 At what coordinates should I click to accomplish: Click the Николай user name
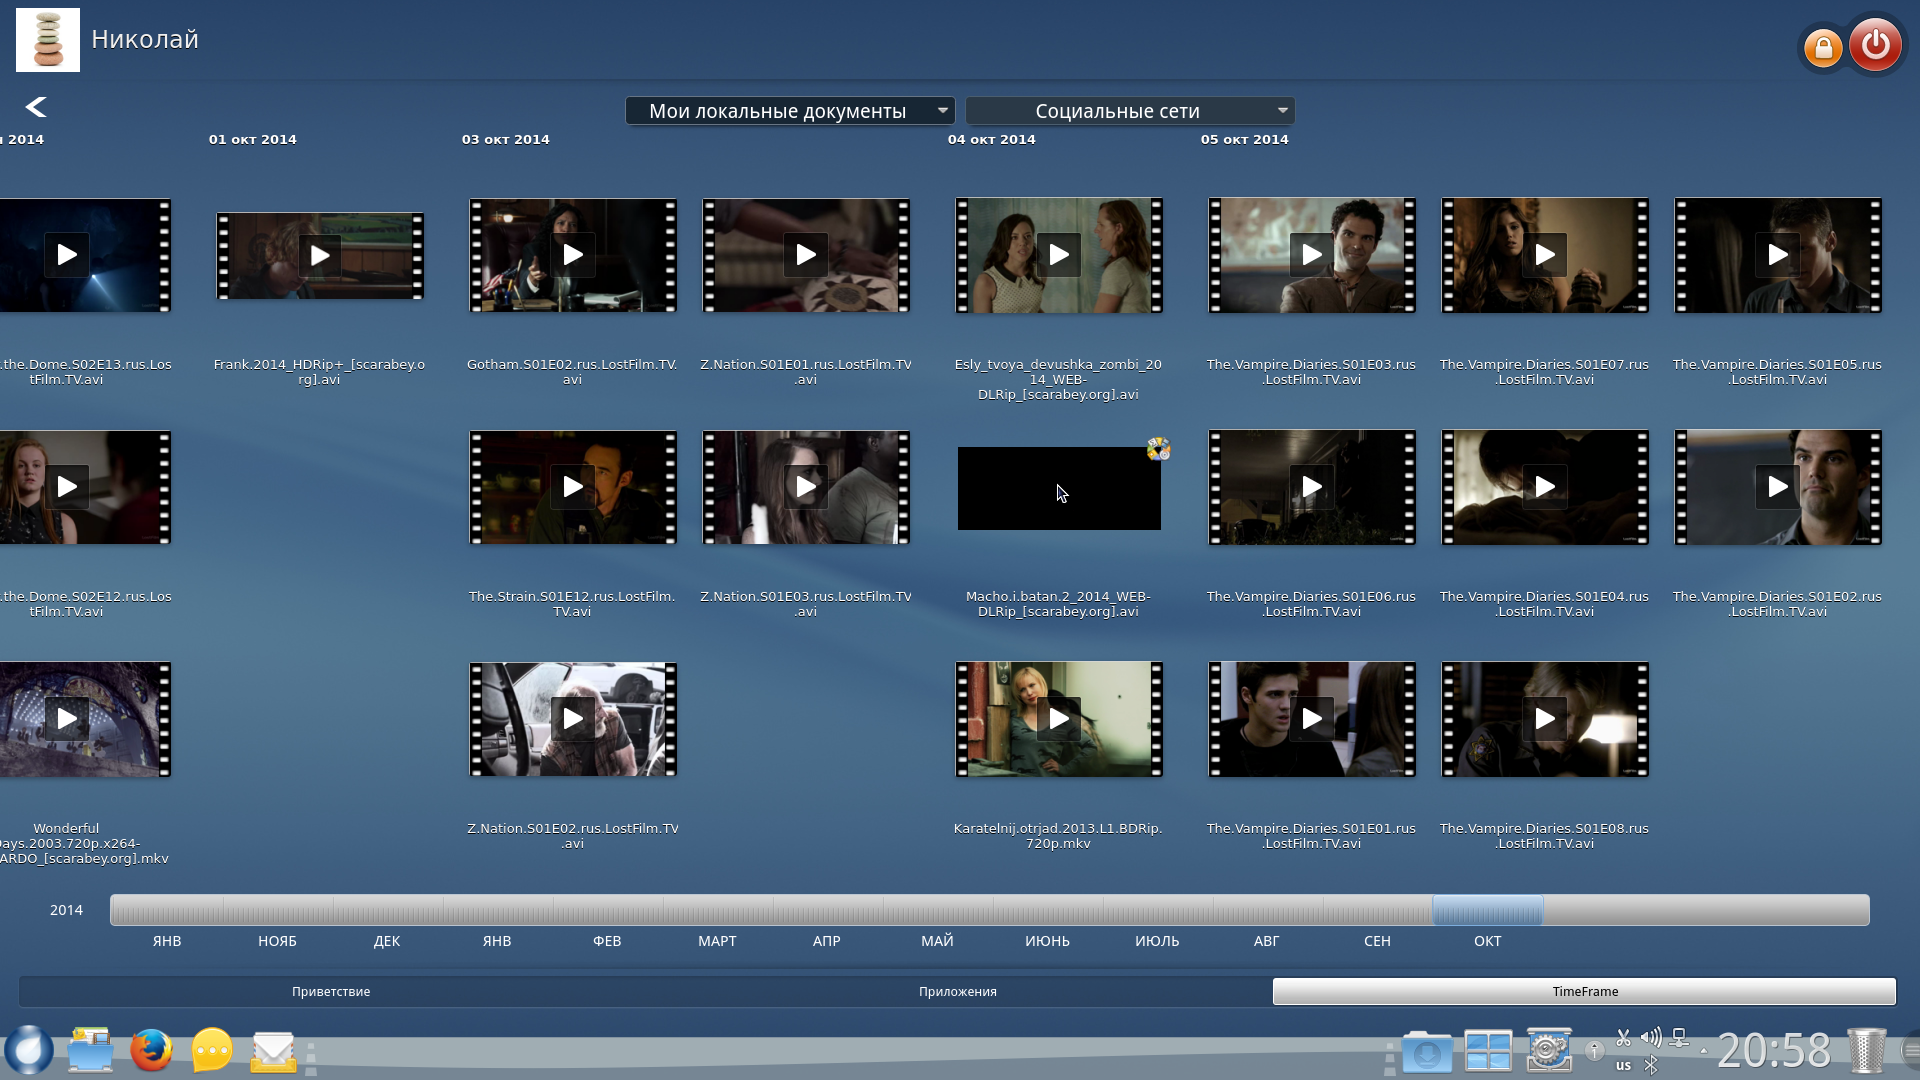145,39
